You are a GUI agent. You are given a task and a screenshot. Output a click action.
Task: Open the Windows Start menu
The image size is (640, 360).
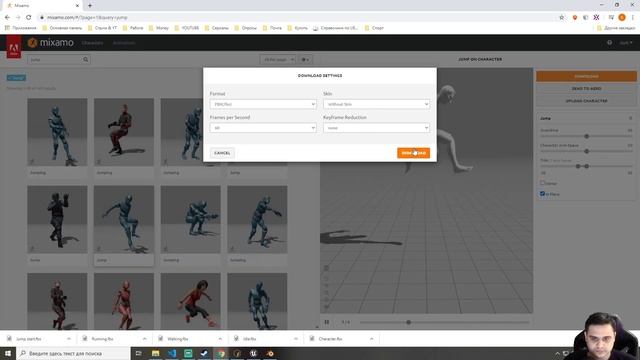pyautogui.click(x=8, y=353)
